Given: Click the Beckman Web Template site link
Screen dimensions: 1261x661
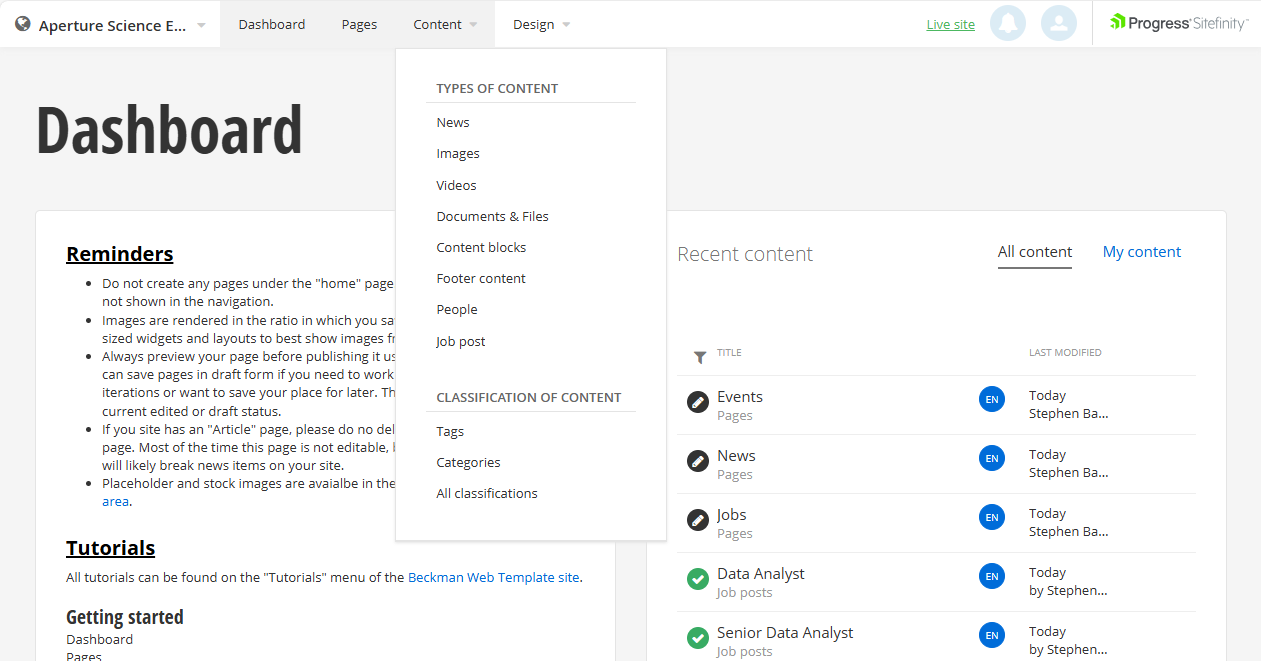Looking at the screenshot, I should click(x=493, y=576).
